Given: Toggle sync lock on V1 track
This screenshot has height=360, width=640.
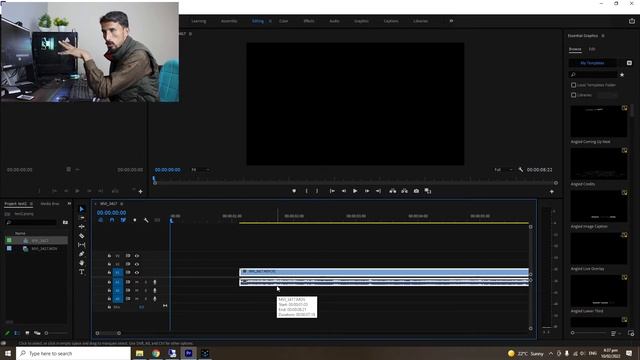Looking at the screenshot, I should click(128, 272).
